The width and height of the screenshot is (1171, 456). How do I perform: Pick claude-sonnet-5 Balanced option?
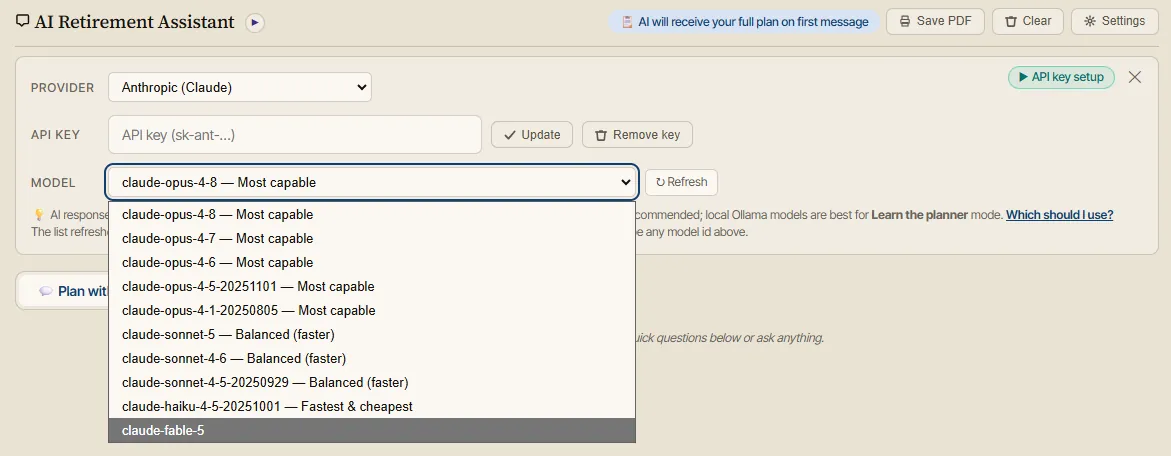pyautogui.click(x=372, y=334)
